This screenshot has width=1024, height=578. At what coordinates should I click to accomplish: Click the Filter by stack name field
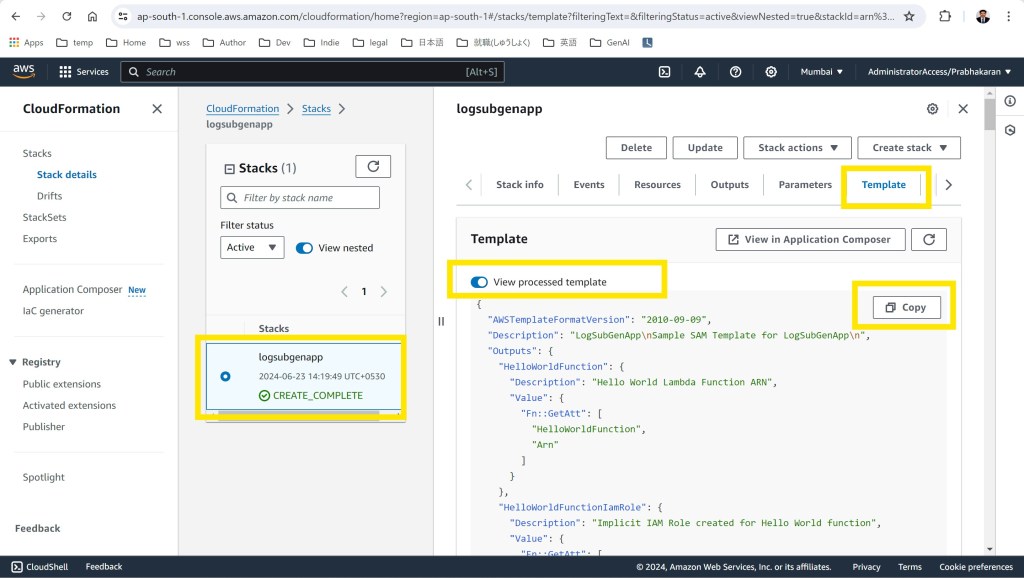[300, 198]
